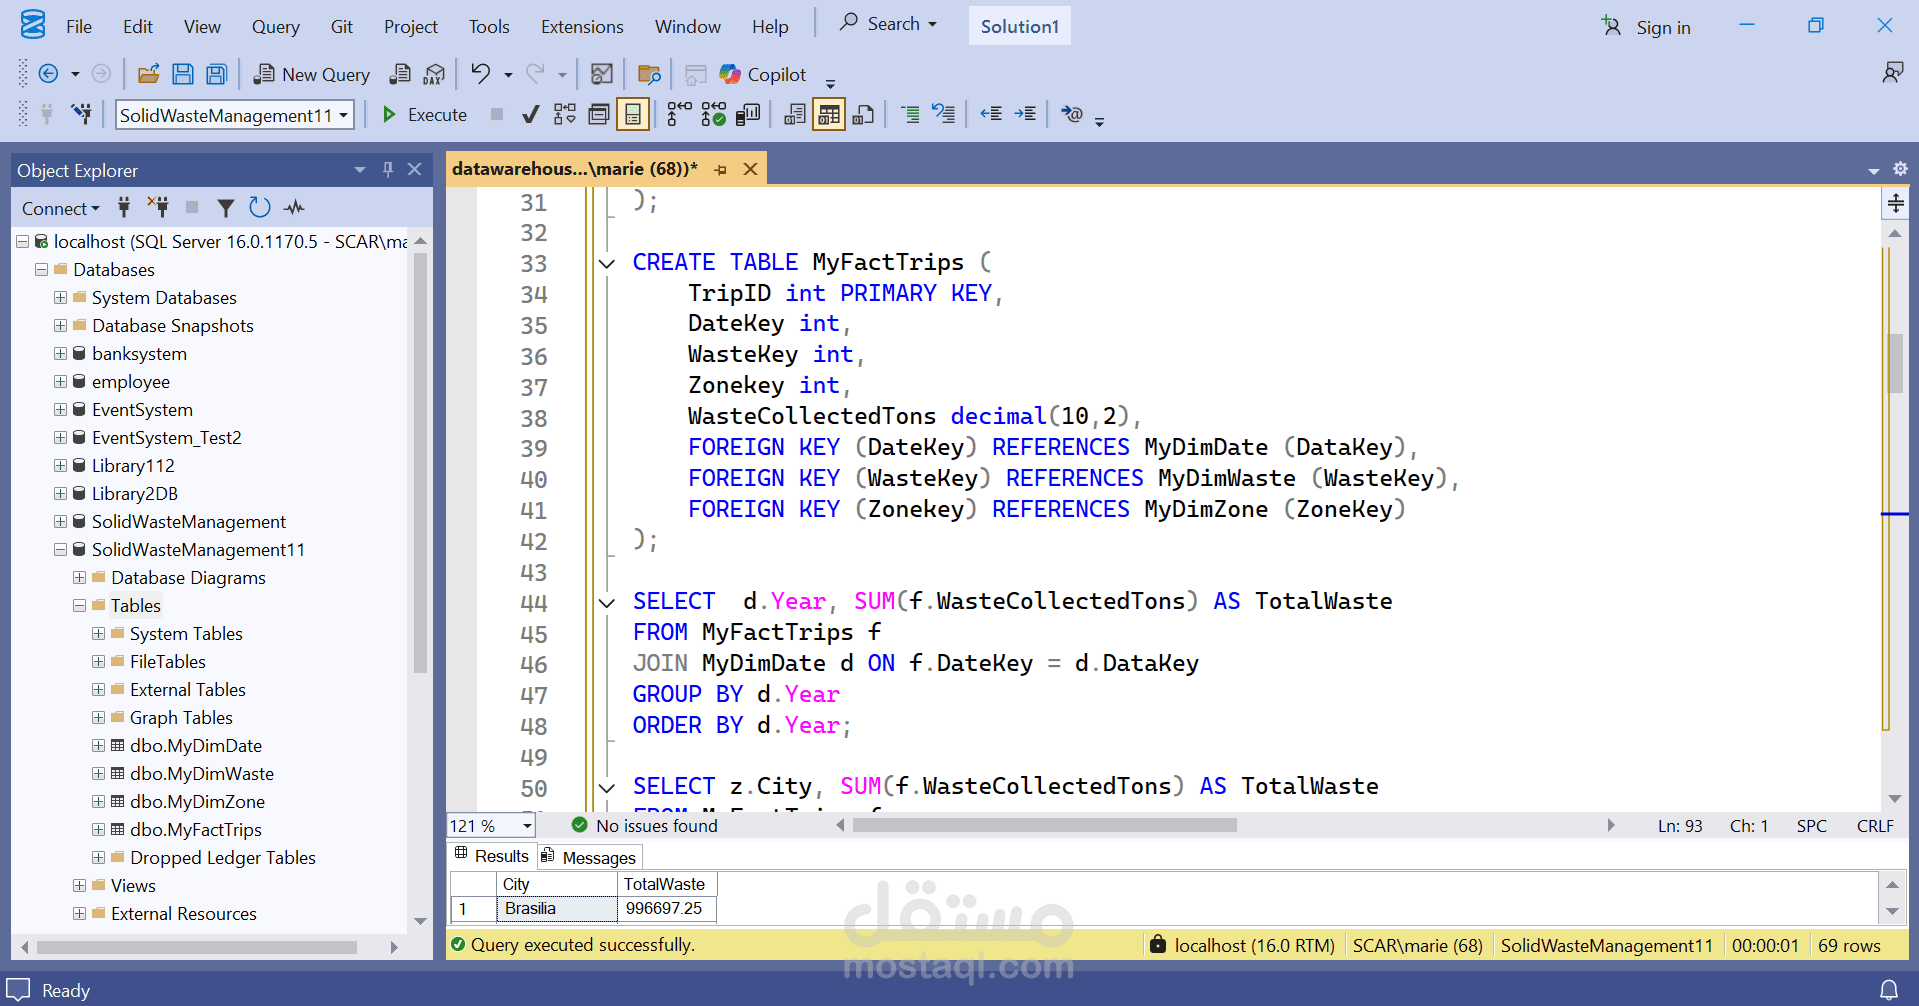Image resolution: width=1919 pixels, height=1006 pixels.
Task: Open the database selector dropdown
Action: [345, 115]
